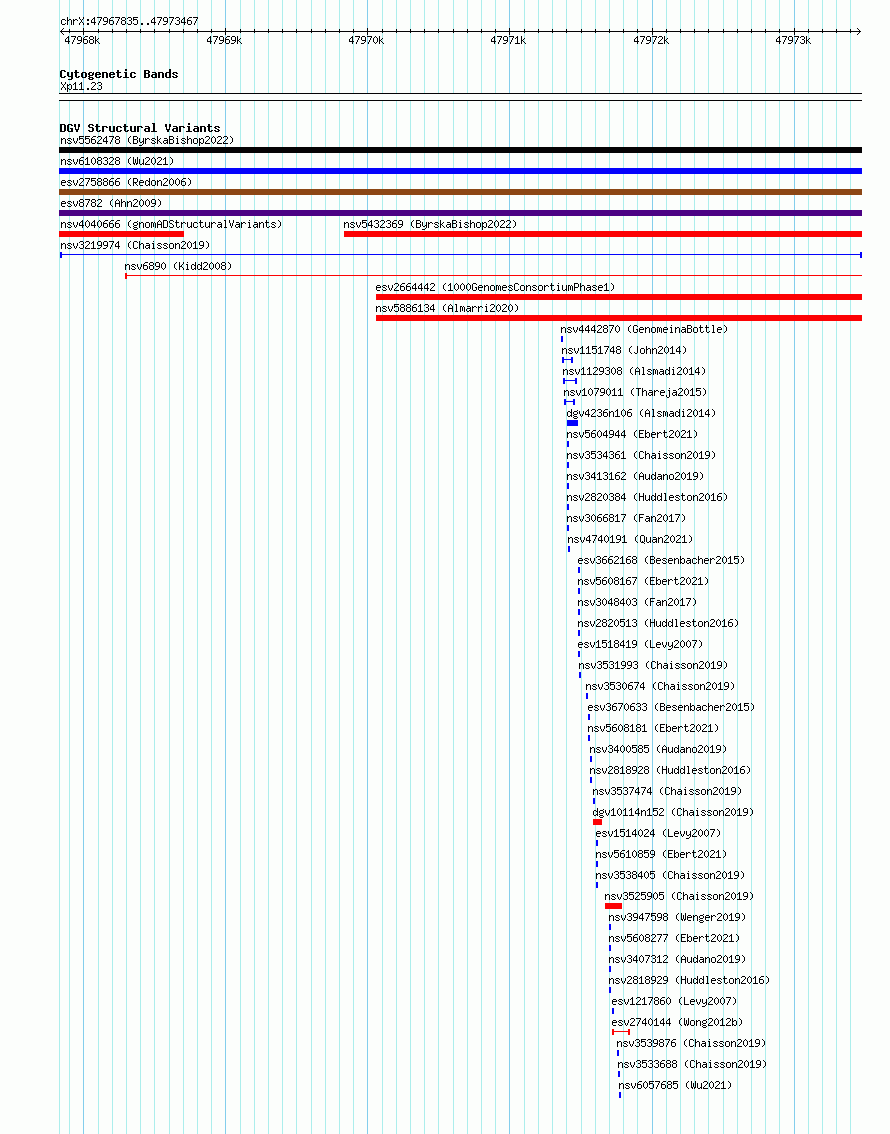Click nsv5608167 (Ebert2021) label

coord(643,581)
